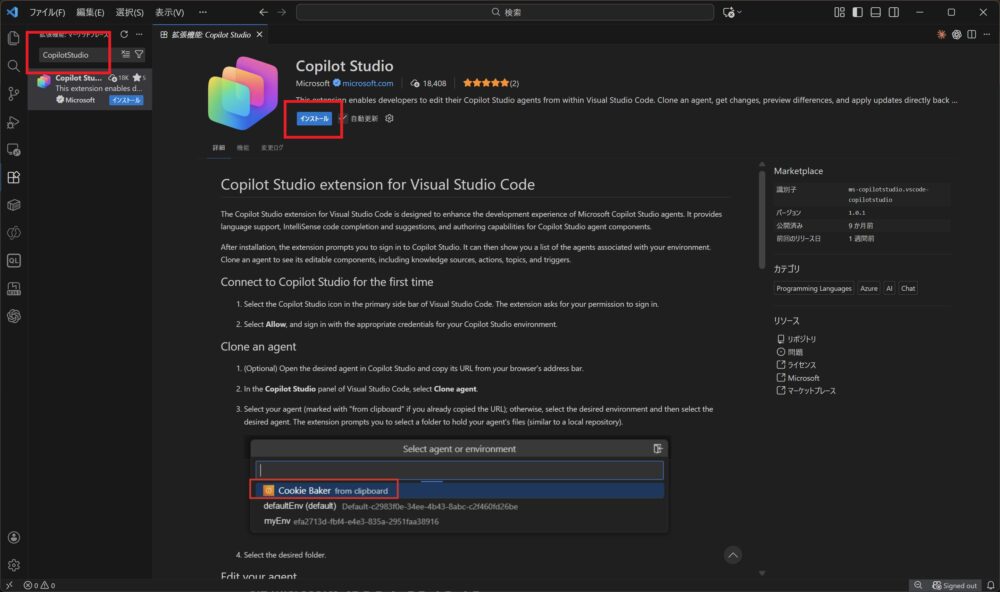Open more actions in extensions sidebar header
1000x592 pixels.
[141, 34]
